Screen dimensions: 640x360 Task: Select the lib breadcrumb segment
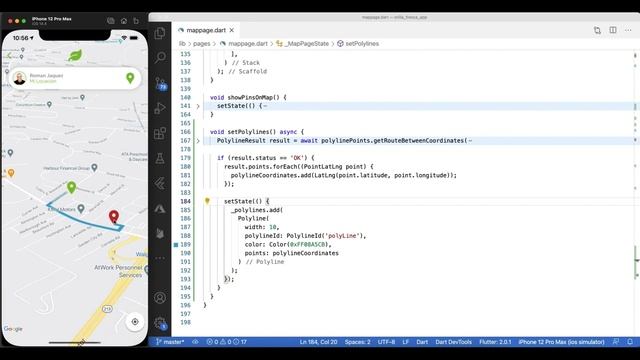pyautogui.click(x=182, y=44)
